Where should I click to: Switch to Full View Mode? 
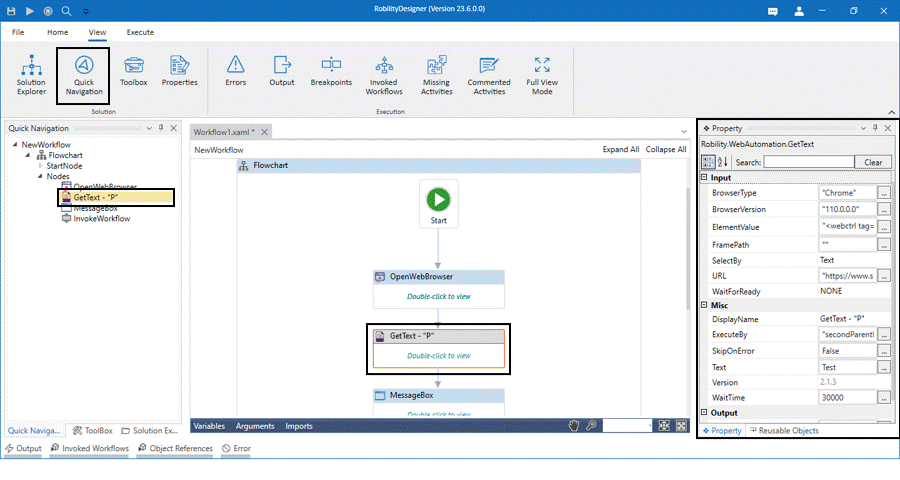tap(542, 75)
